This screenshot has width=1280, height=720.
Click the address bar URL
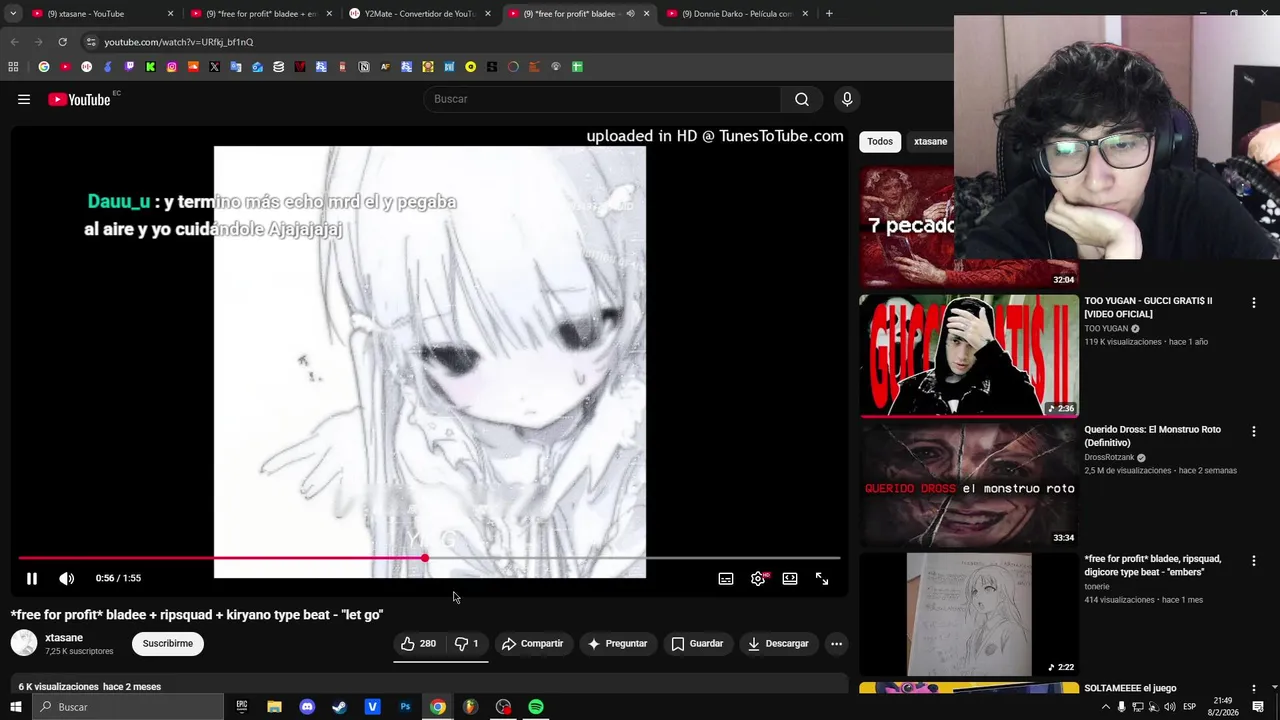click(179, 42)
